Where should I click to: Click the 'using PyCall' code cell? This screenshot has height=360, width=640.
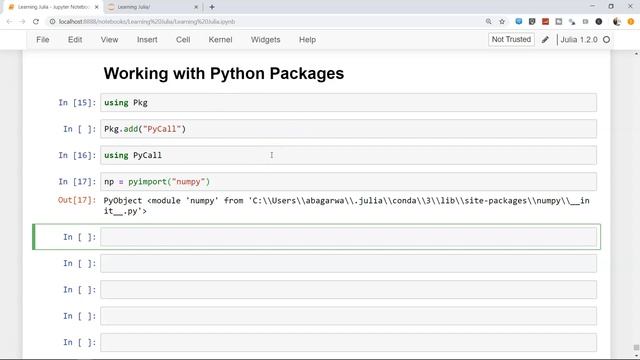[x=349, y=155]
